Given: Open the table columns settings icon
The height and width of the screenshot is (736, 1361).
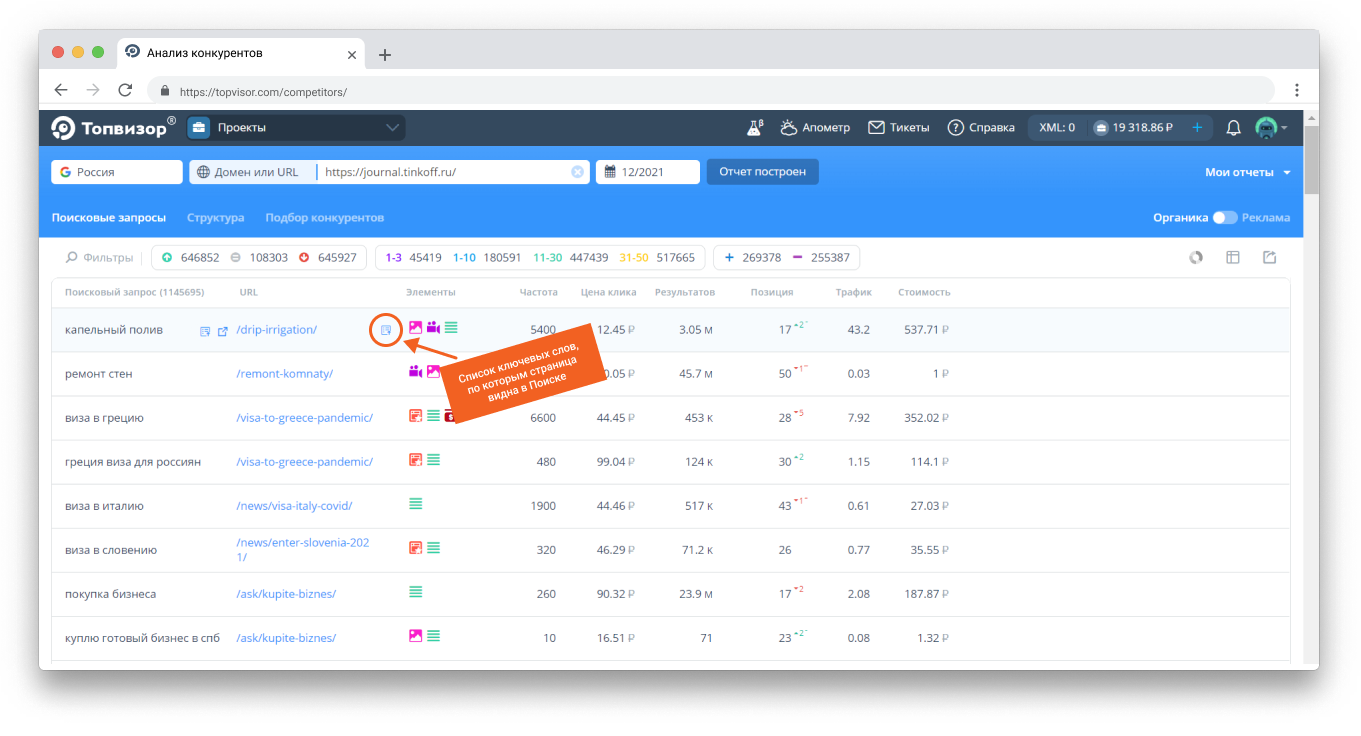Looking at the screenshot, I should point(1233,258).
